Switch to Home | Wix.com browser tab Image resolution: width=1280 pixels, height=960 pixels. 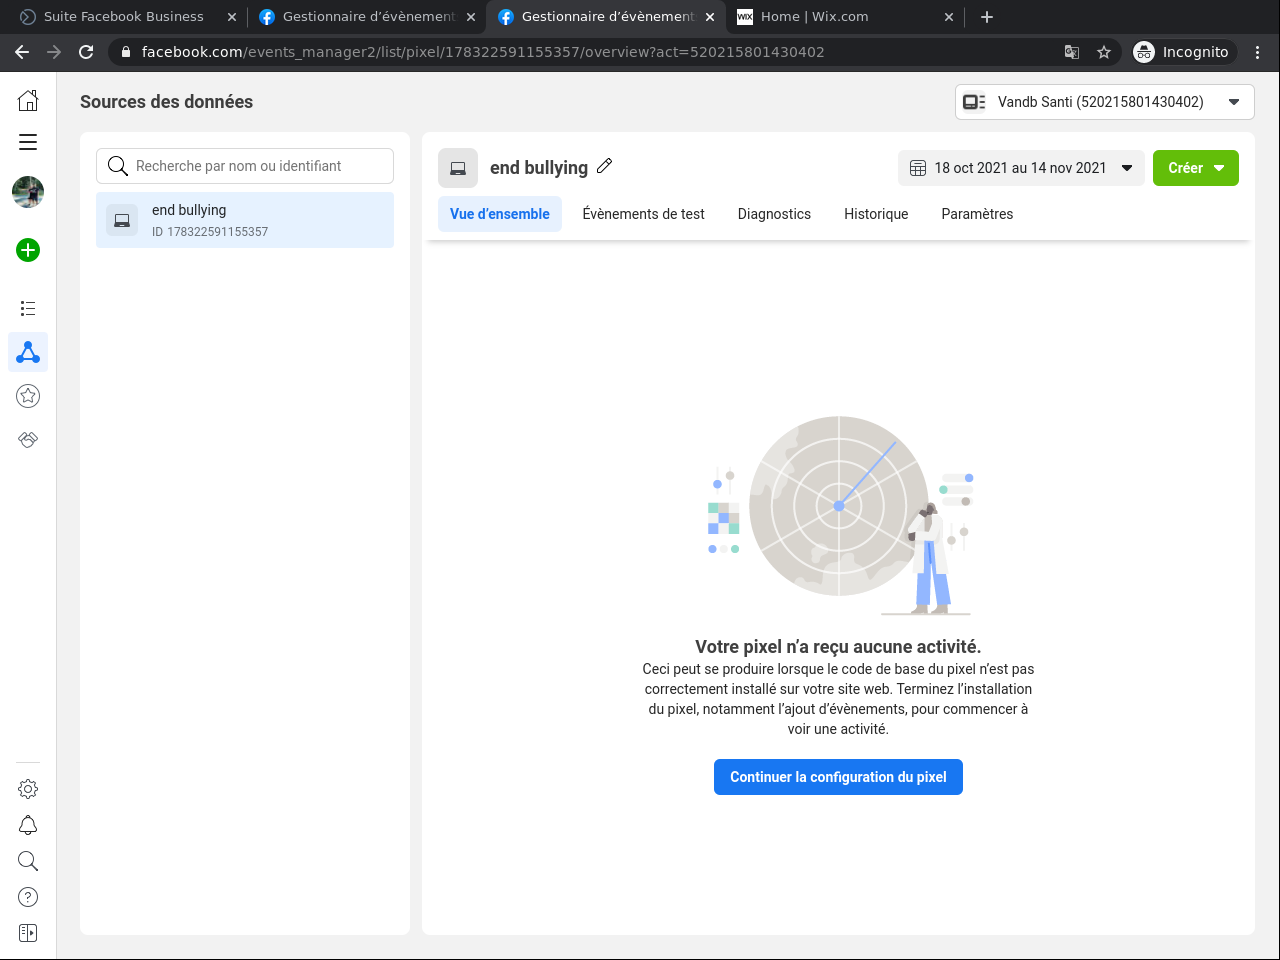(843, 17)
